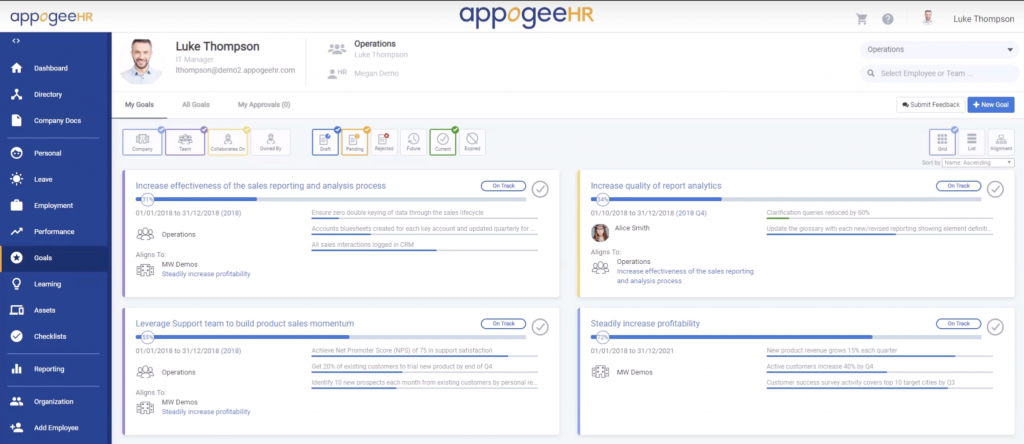Open the Checklists checkmark icon
Viewport: 1024px width, 444px height.
pos(16,336)
